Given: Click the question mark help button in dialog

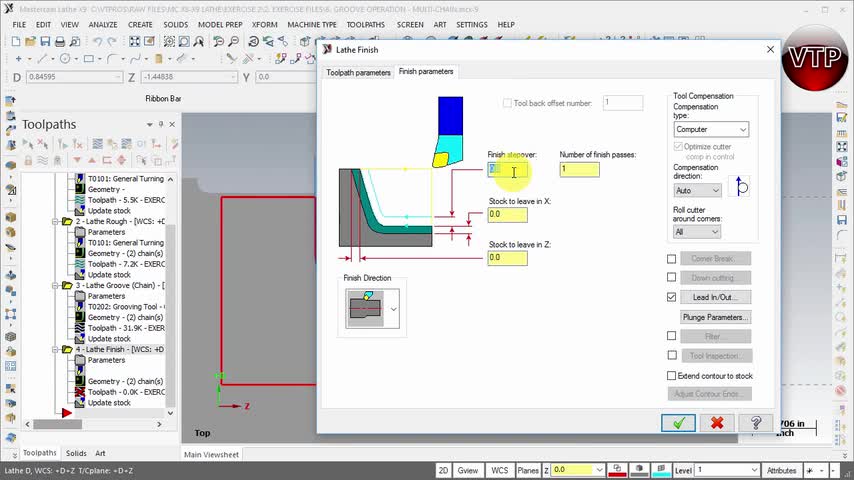Looking at the screenshot, I should click(755, 423).
